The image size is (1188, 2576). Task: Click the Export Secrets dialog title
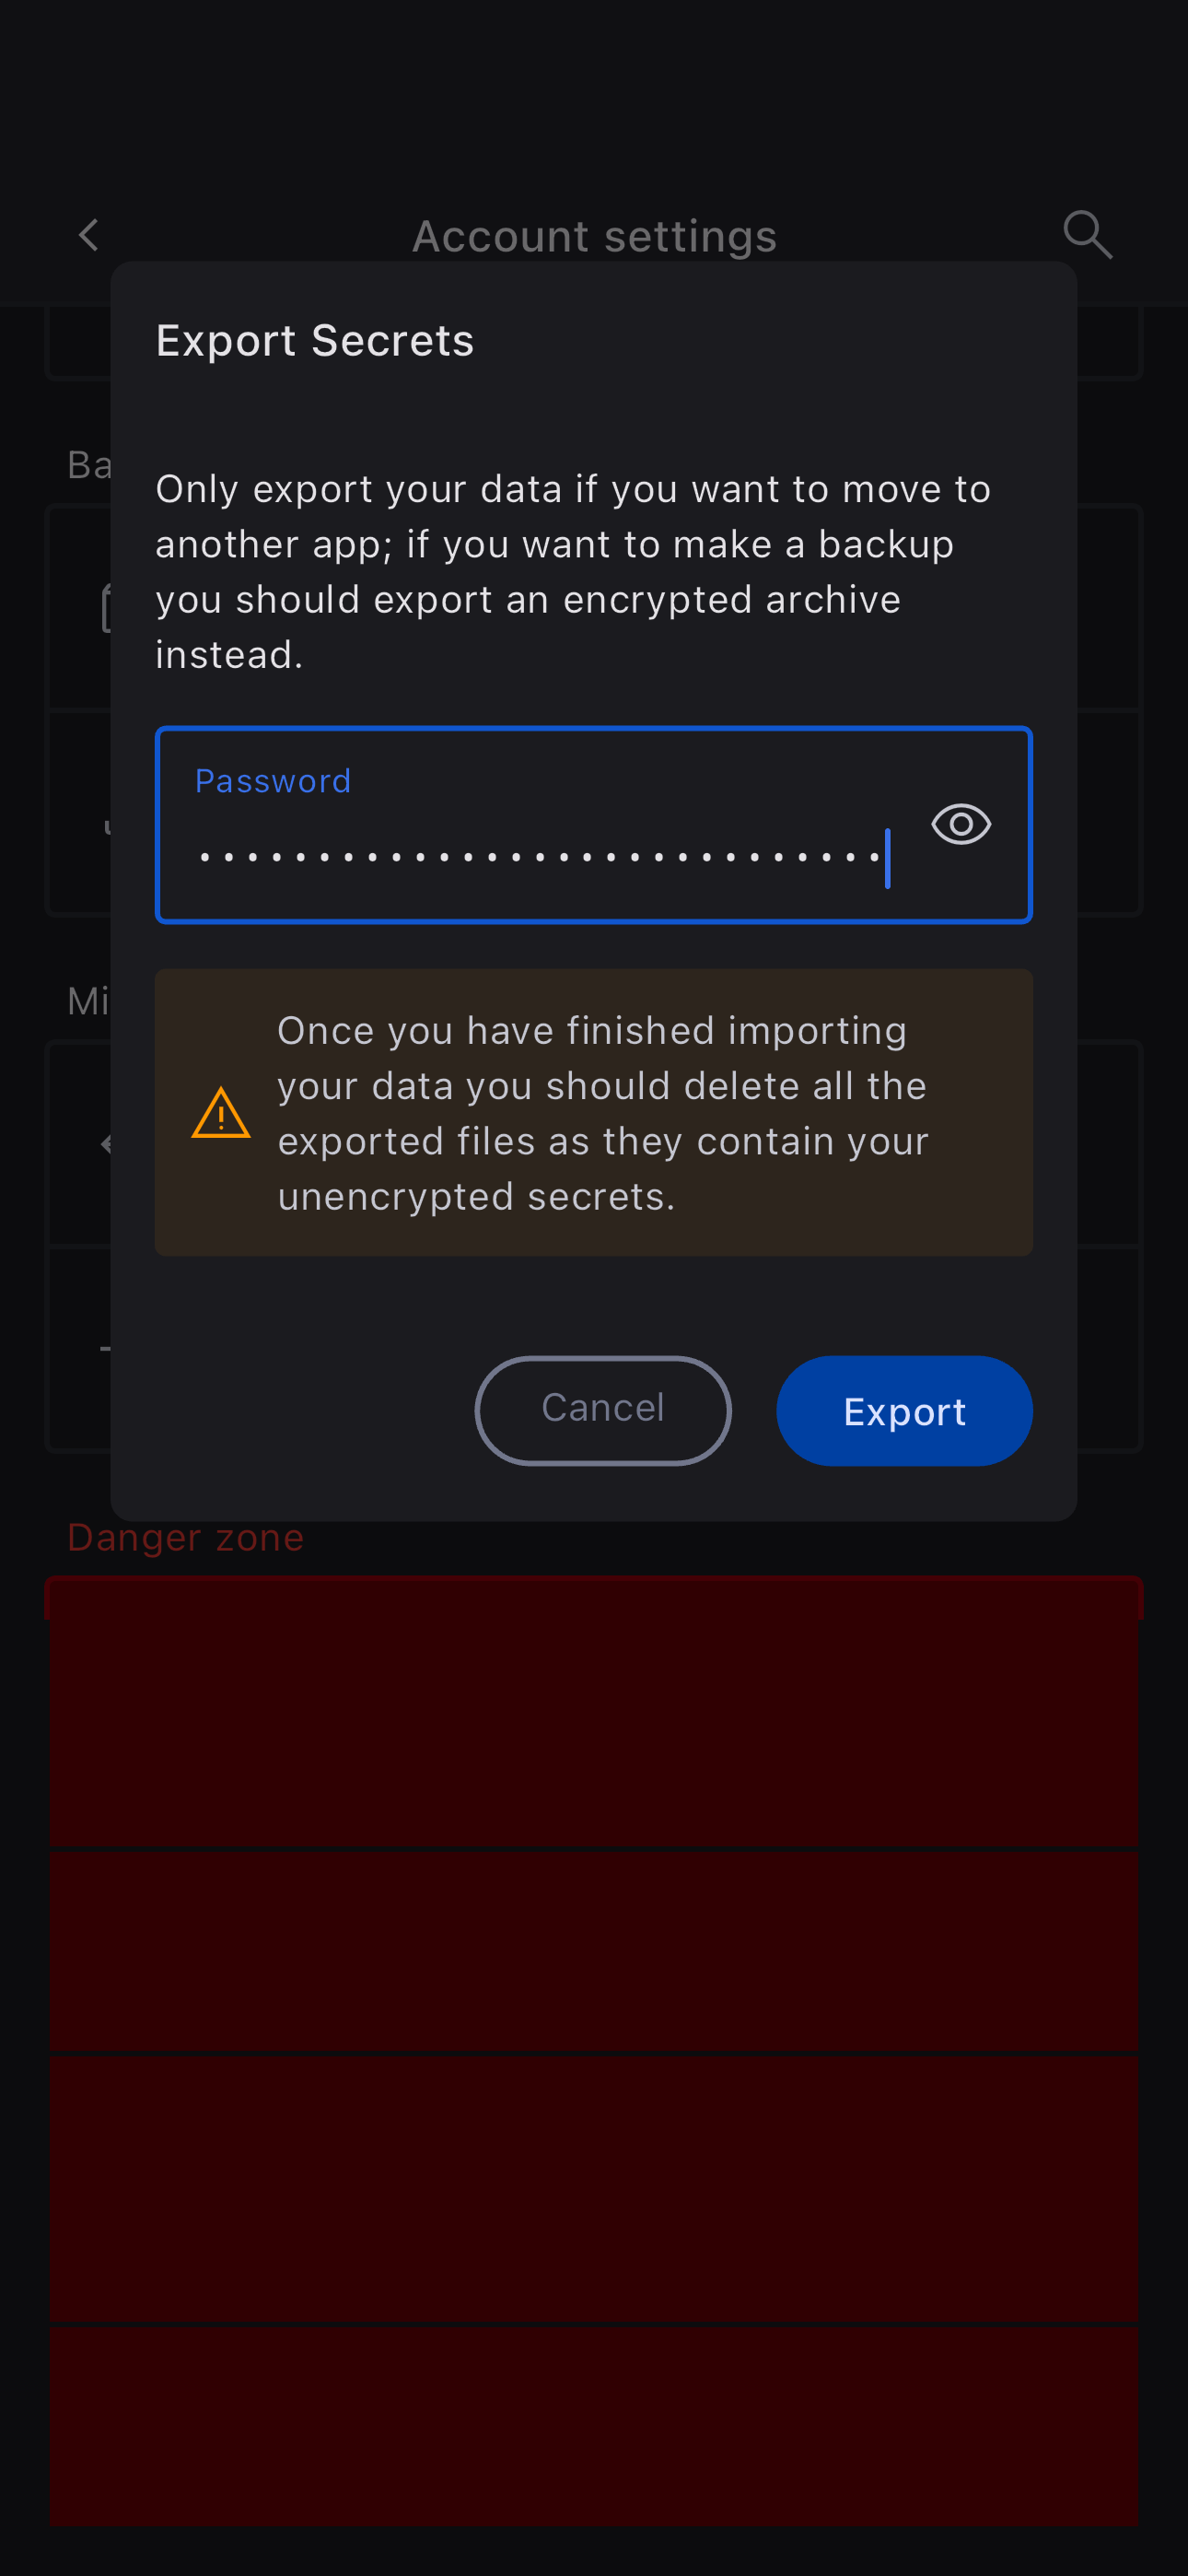(x=315, y=341)
